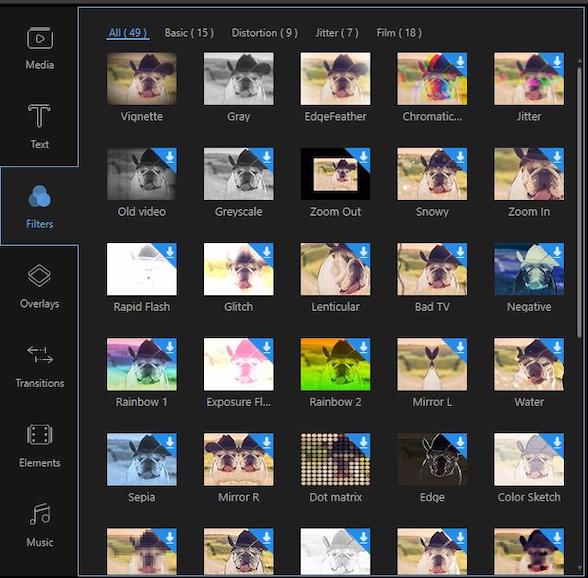Image resolution: width=588 pixels, height=578 pixels.
Task: Click the Gray filter label
Action: click(x=238, y=117)
